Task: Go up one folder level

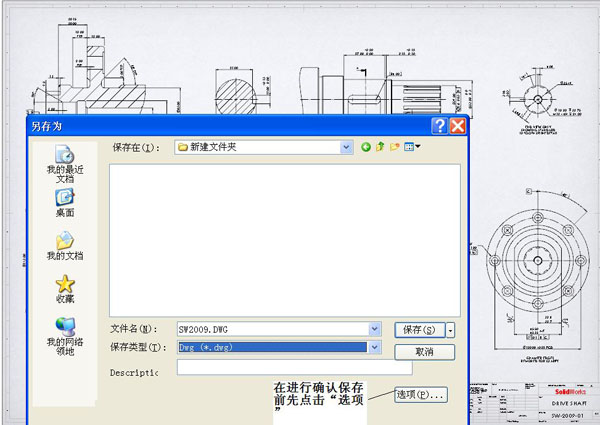Action: click(x=380, y=147)
